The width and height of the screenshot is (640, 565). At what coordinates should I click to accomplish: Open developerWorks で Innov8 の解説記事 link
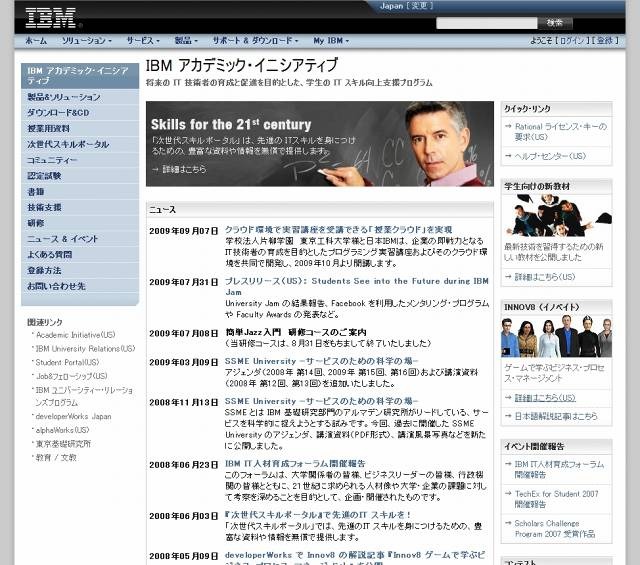pyautogui.click(x=355, y=558)
